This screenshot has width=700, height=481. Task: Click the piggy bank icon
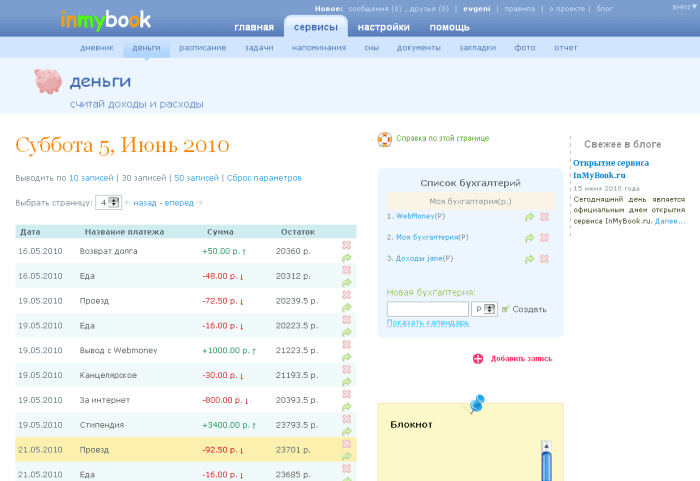click(48, 81)
